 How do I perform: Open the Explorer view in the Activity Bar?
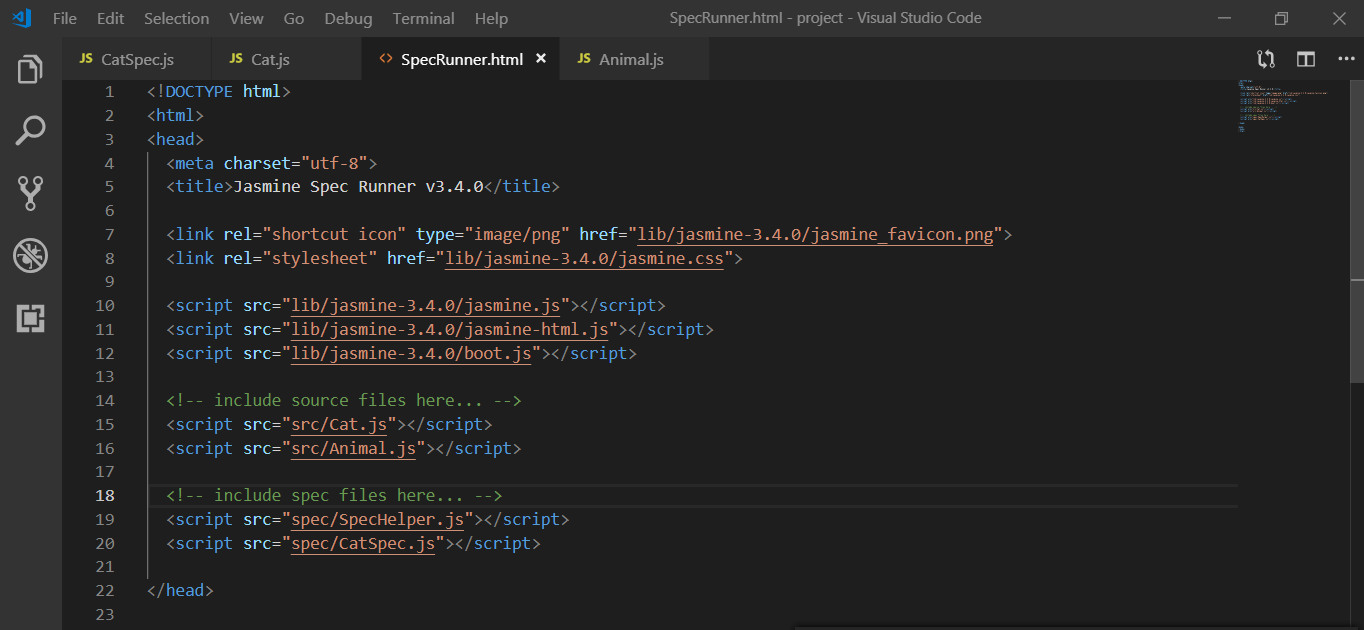(x=29, y=68)
